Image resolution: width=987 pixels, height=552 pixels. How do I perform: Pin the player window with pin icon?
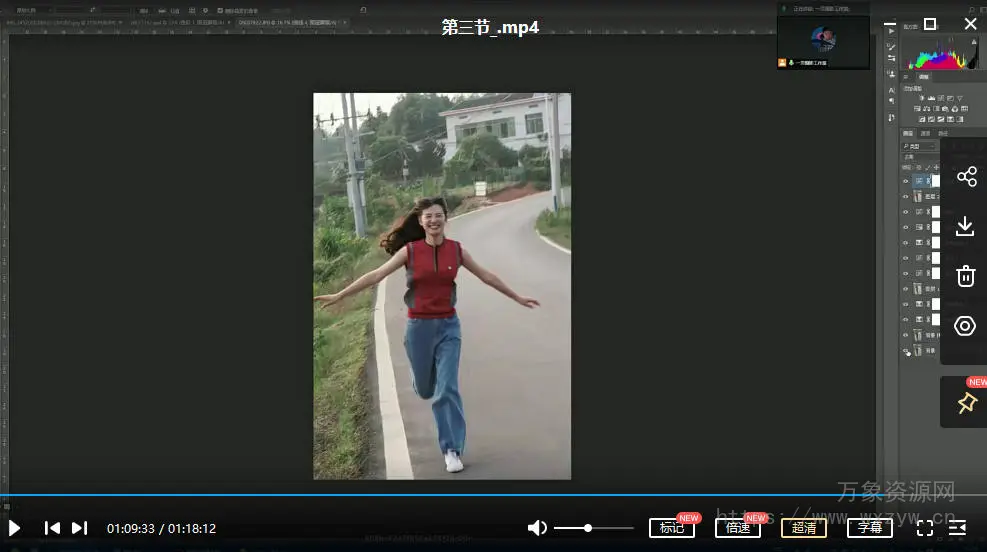(x=966, y=402)
